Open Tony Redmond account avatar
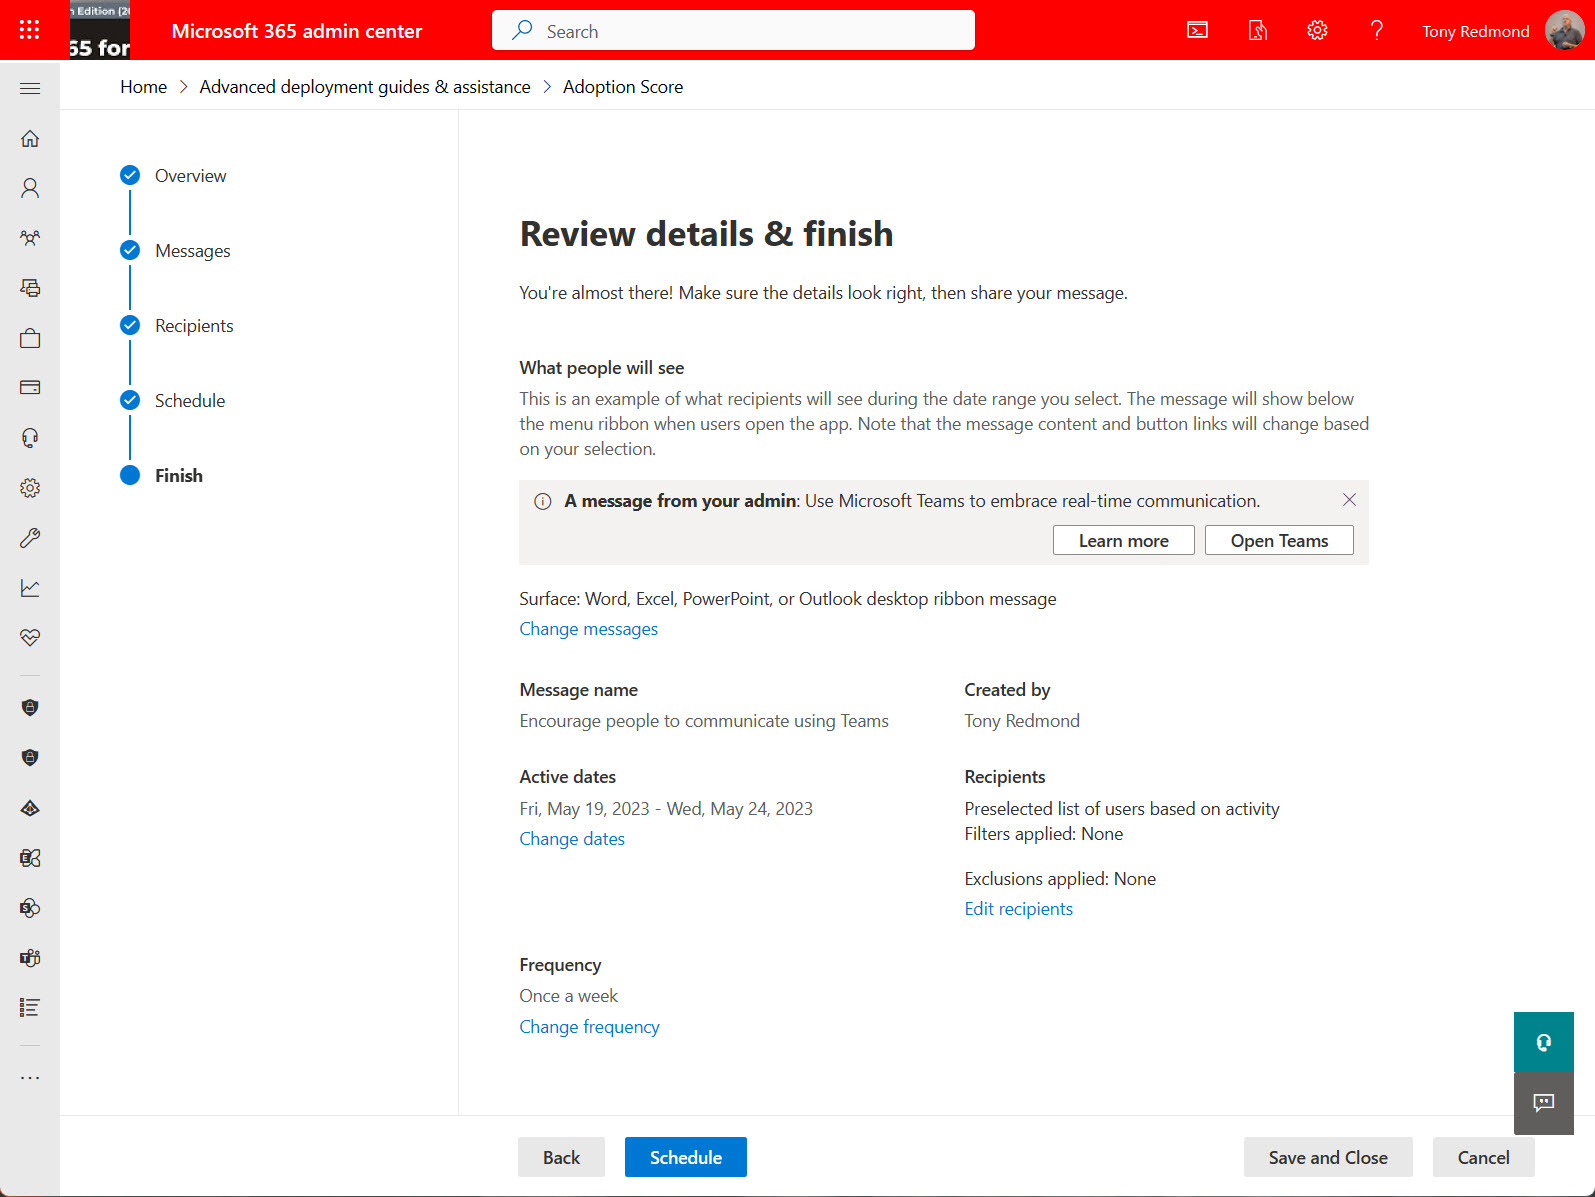Viewport: 1595px width, 1197px height. point(1564,30)
